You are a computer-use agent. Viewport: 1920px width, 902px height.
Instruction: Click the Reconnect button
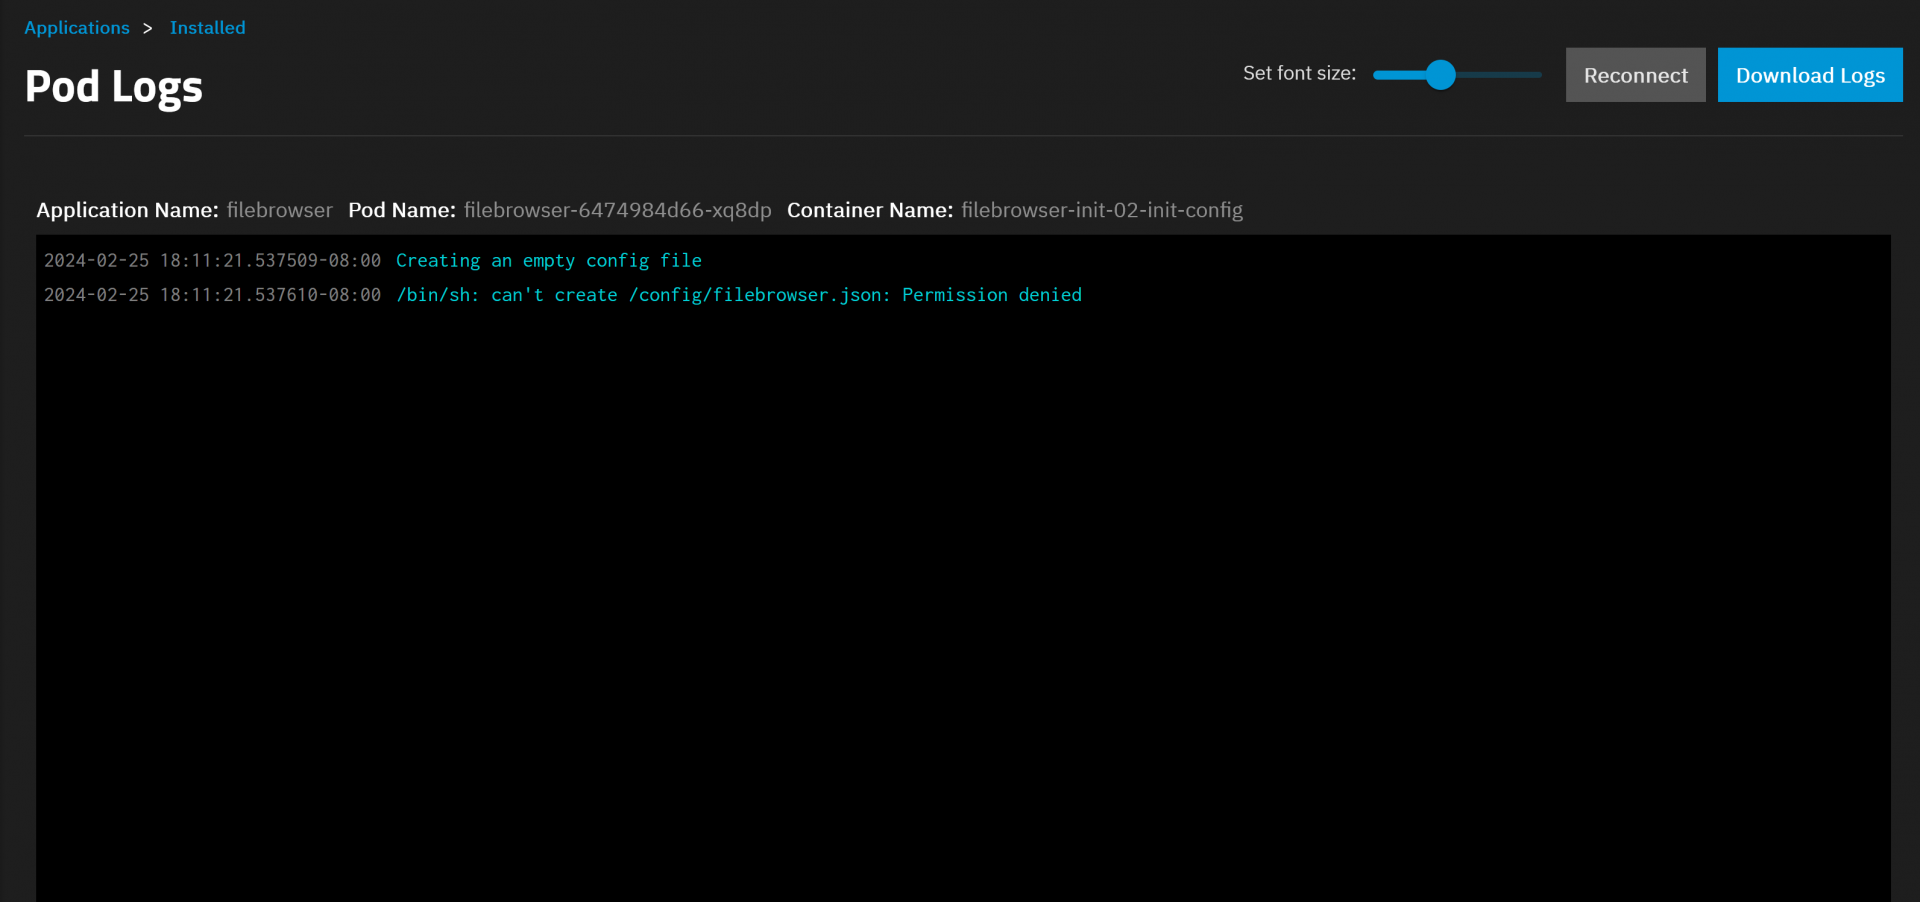click(x=1635, y=75)
